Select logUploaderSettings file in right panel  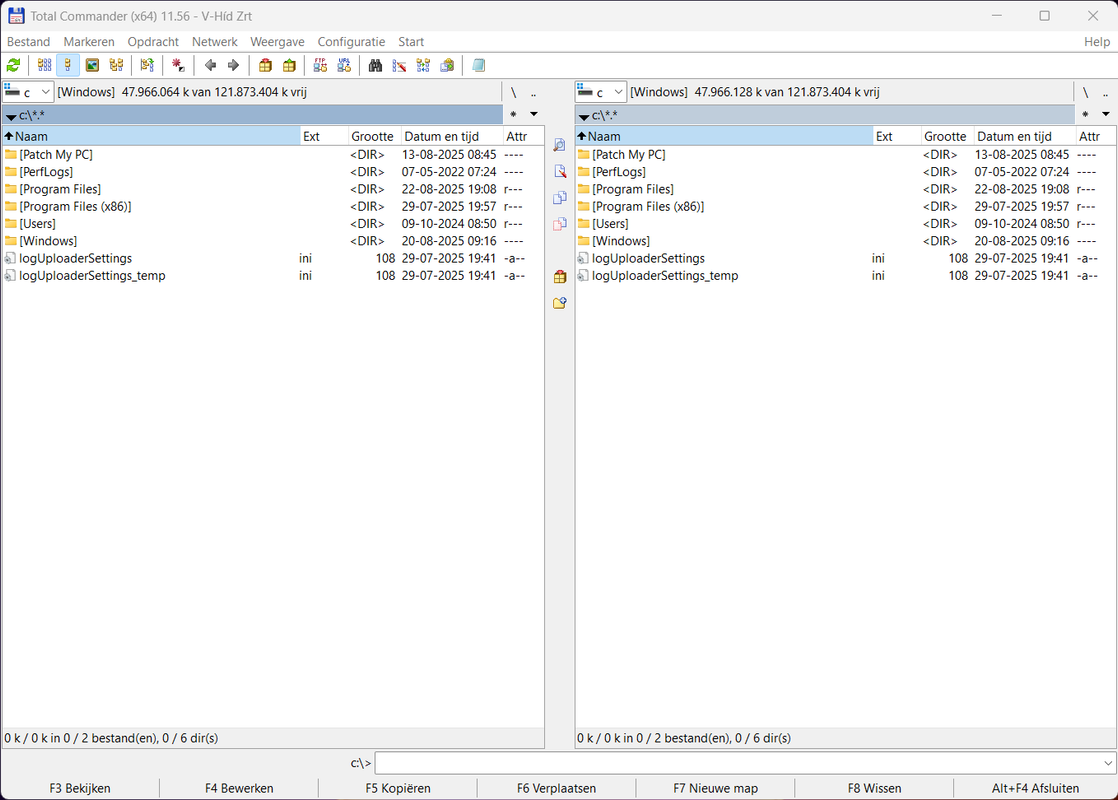pyautogui.click(x=846, y=258)
